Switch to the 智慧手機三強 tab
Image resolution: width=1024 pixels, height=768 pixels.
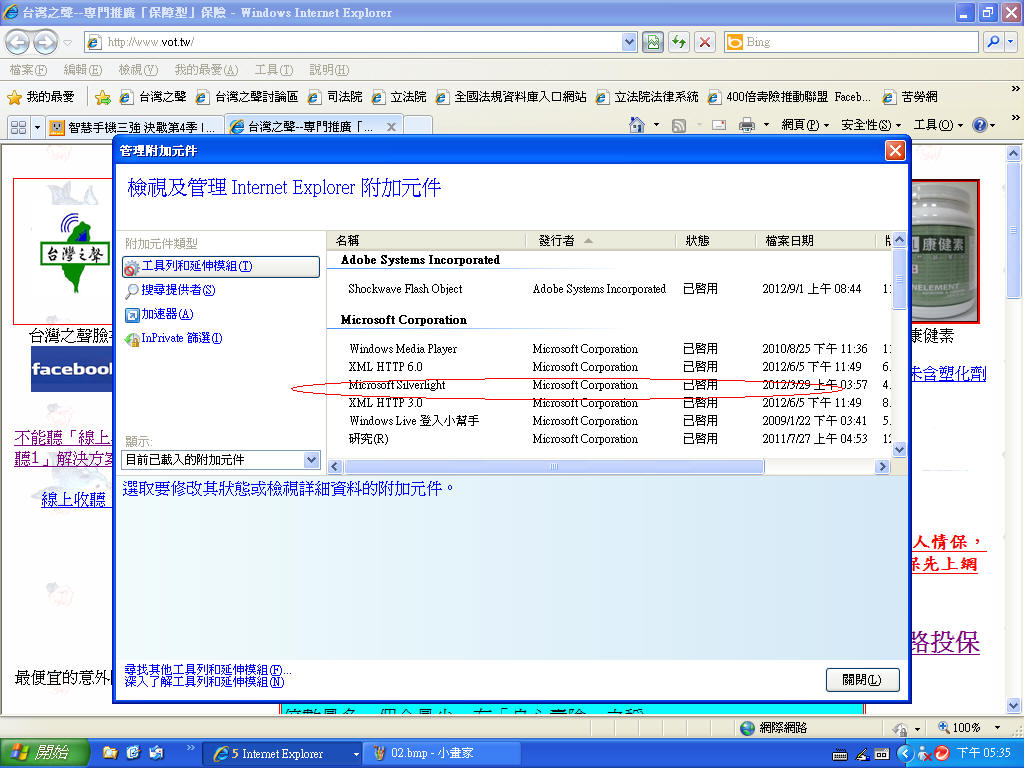click(135, 127)
